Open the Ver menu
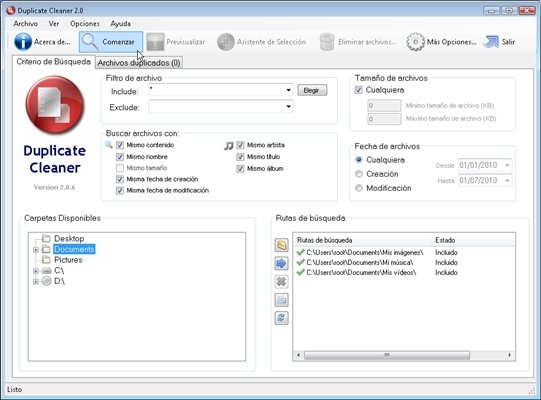This screenshot has width=541, height=400. click(x=54, y=24)
